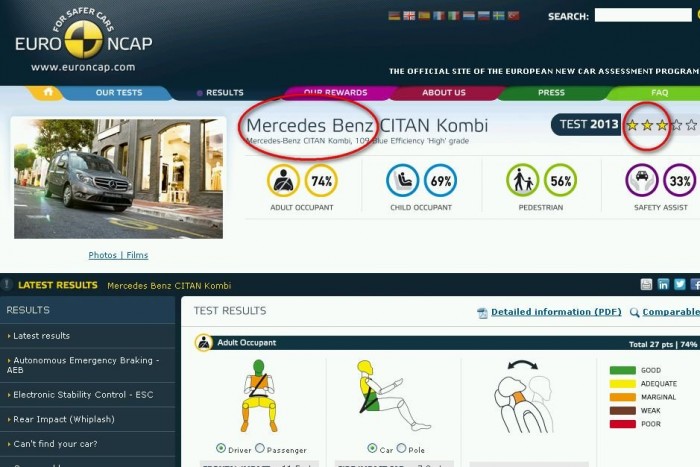Click the Pedestrian rating icon
700x467 pixels.
523,181
